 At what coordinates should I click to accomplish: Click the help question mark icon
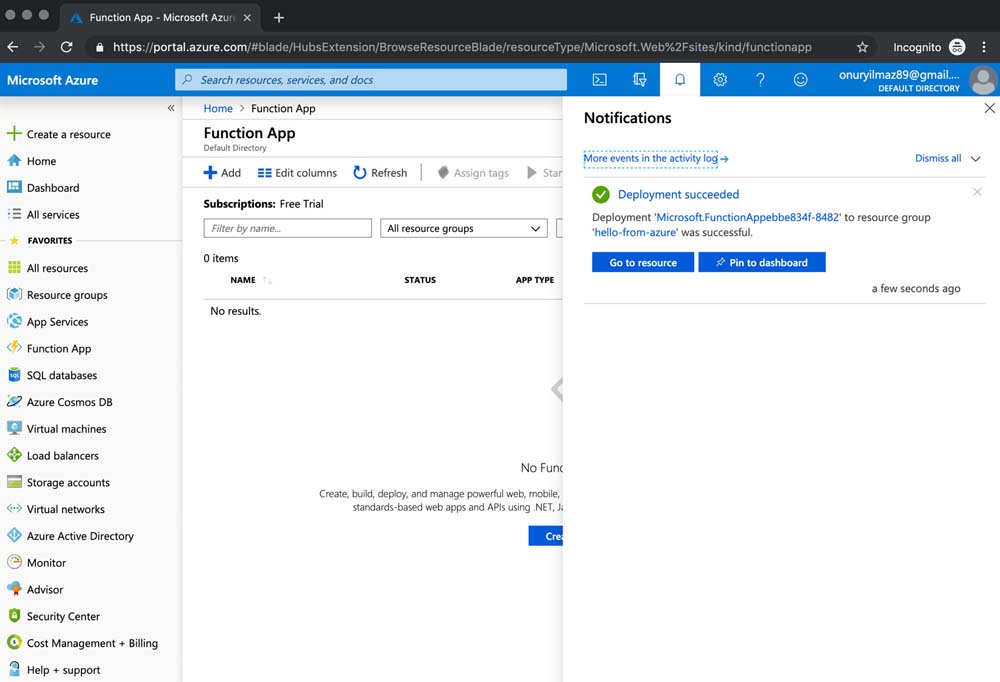tap(760, 80)
